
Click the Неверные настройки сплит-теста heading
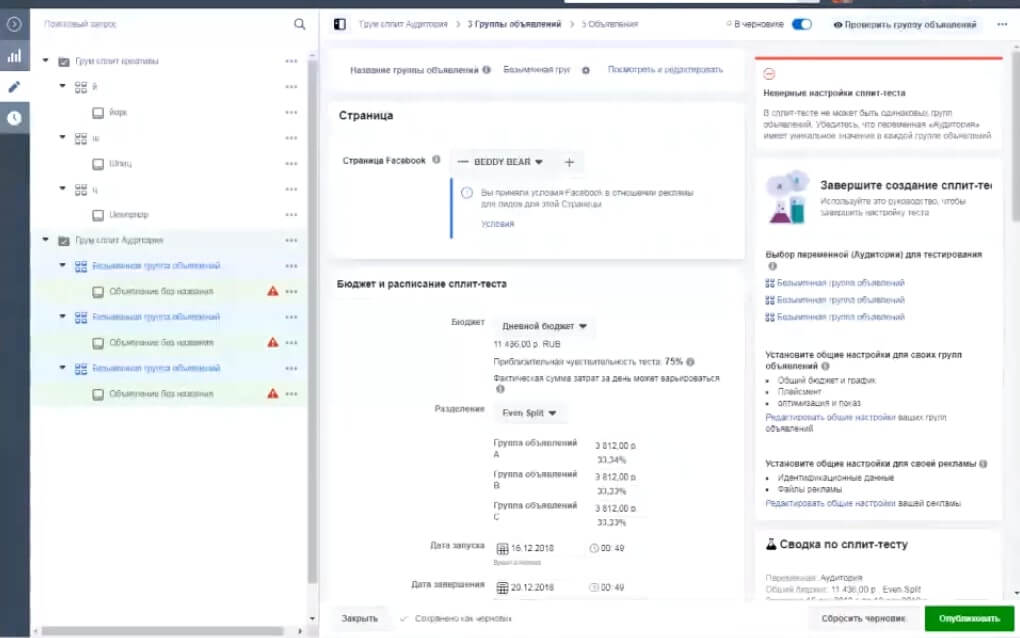[x=834, y=93]
